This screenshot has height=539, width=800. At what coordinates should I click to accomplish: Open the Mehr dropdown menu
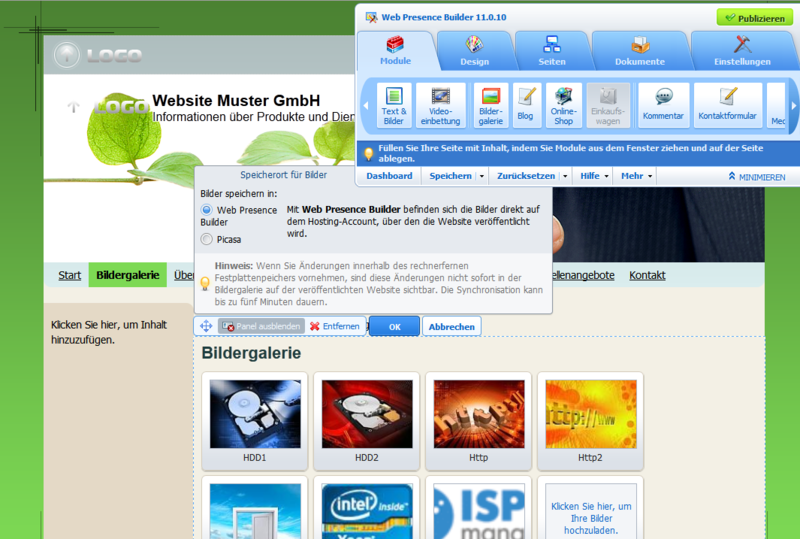[x=636, y=176]
